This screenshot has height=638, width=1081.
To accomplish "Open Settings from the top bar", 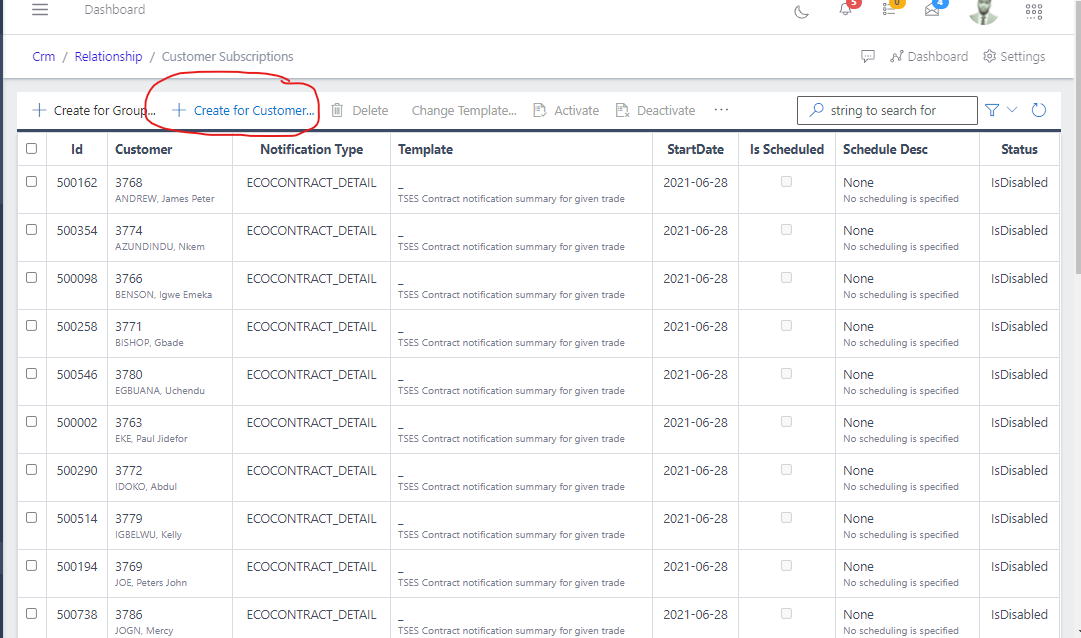I will [1013, 56].
